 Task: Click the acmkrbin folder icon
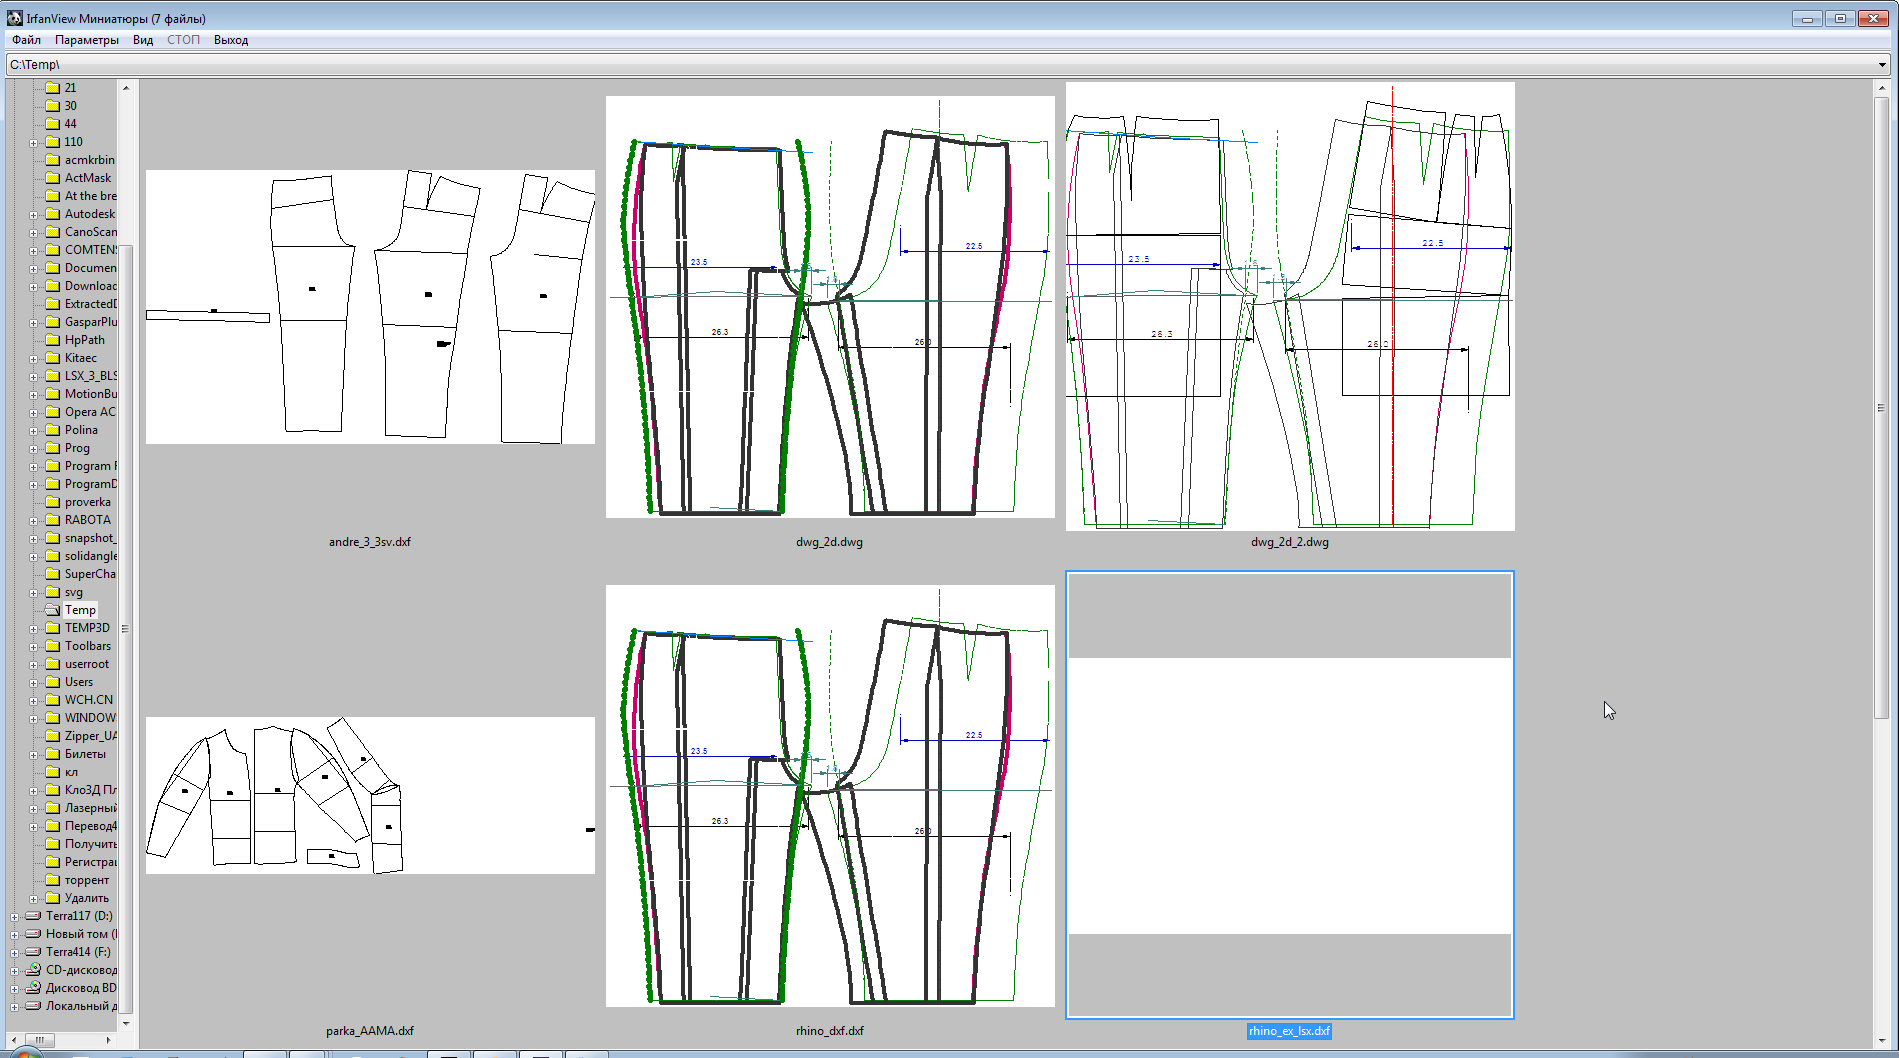tap(52, 160)
